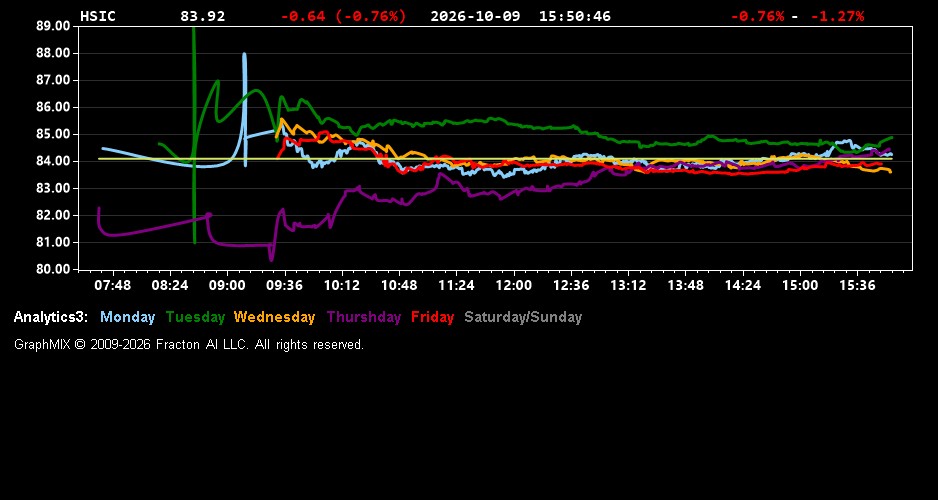
Task: Click the 15:36 time axis label
Action: click(857, 285)
